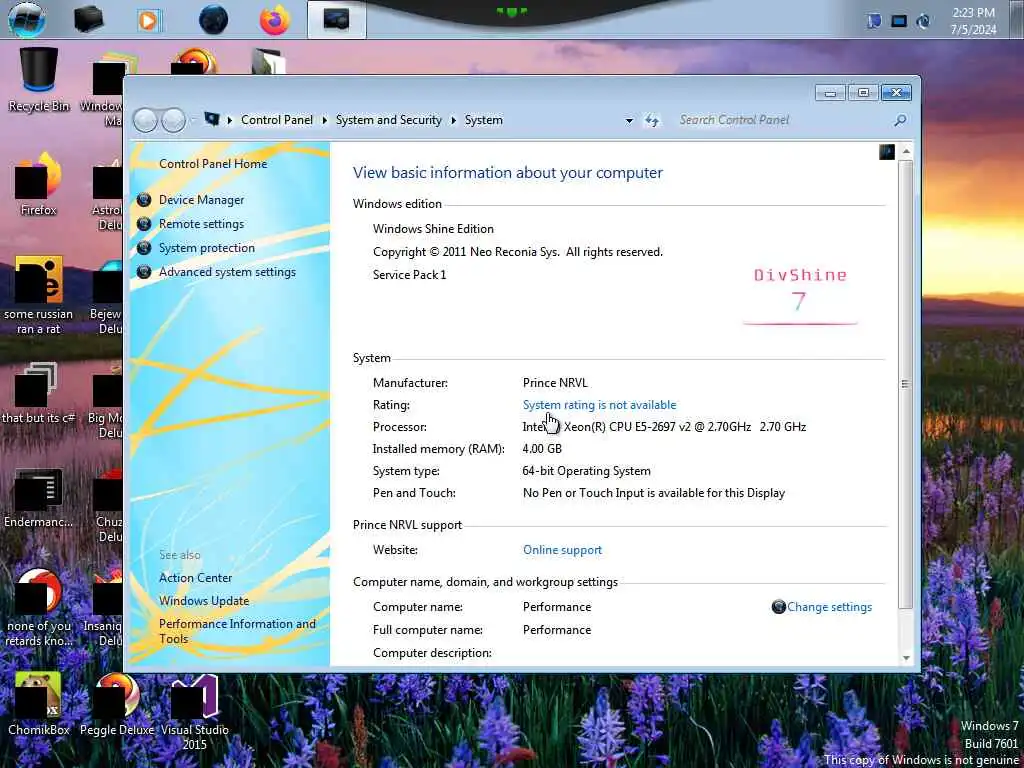Launch Firefox from the taskbar
This screenshot has width=1024, height=768.
coord(274,20)
